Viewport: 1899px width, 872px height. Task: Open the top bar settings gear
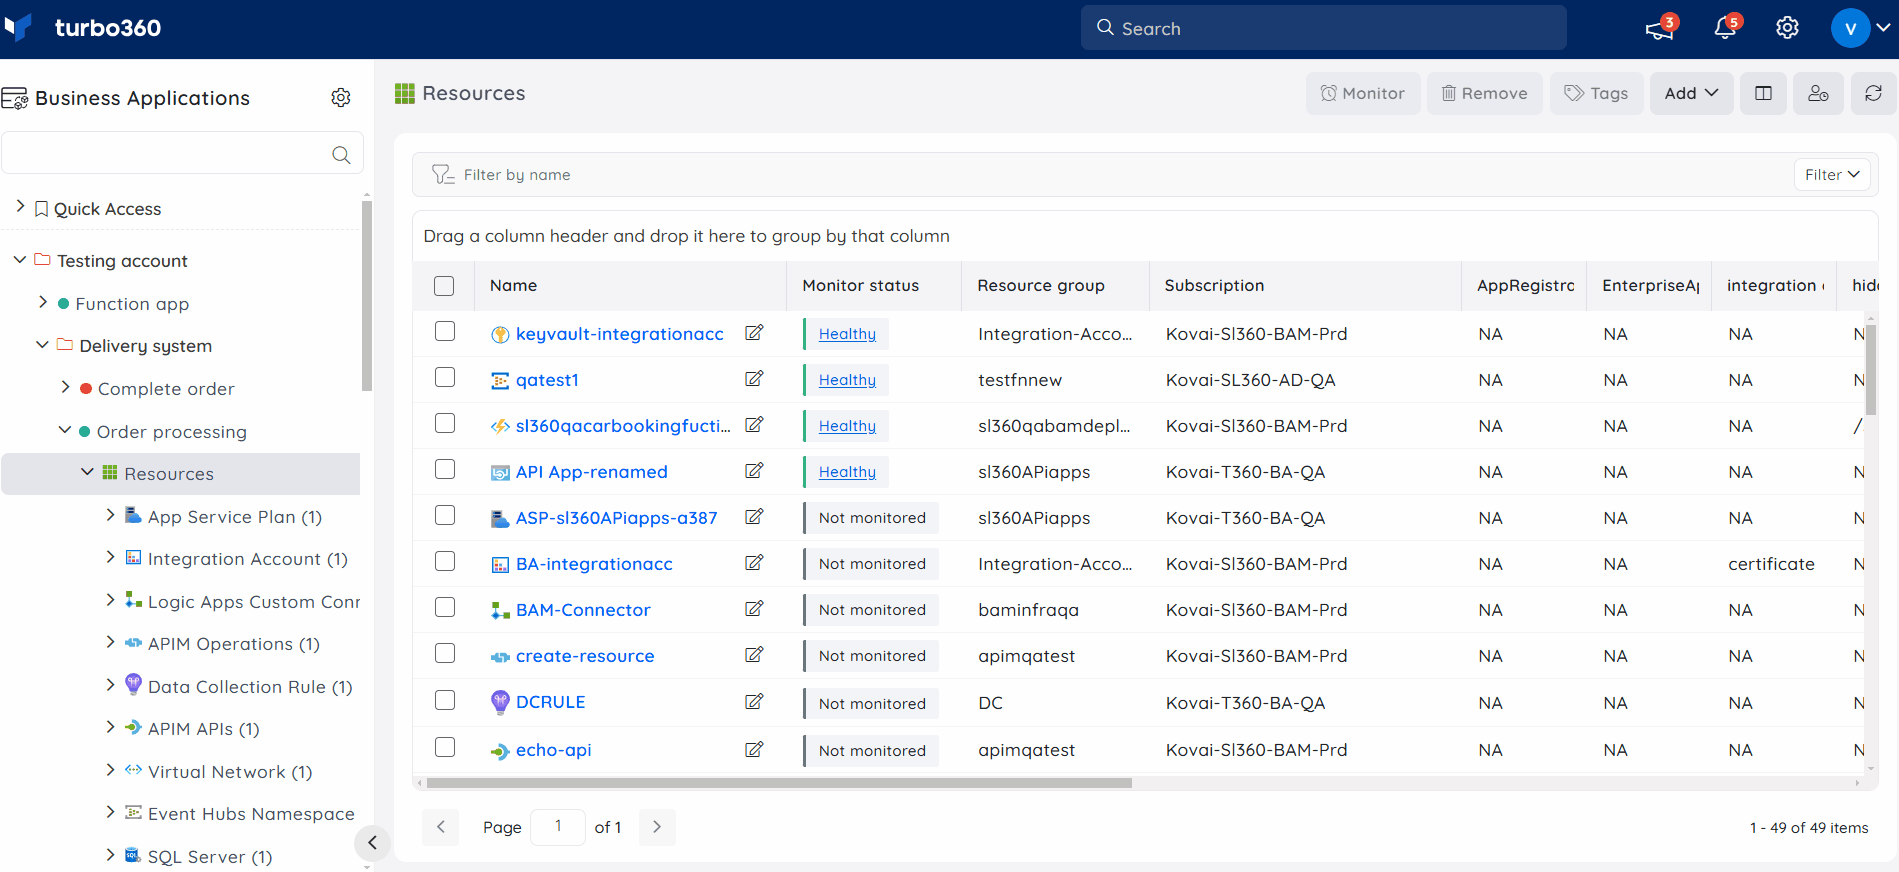1787,28
